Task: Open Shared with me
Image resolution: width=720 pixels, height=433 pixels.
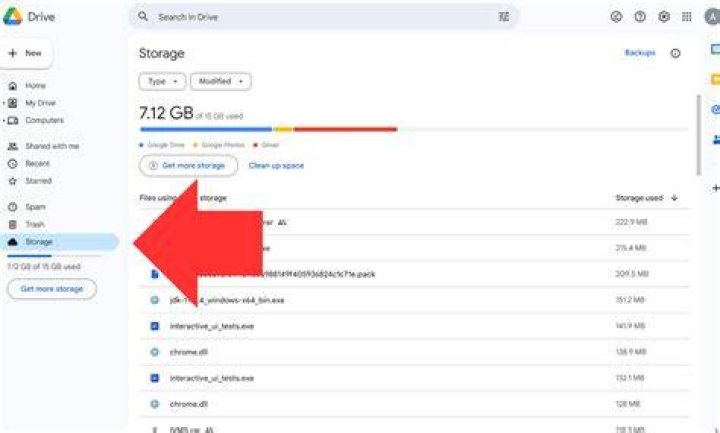Action: pos(52,146)
